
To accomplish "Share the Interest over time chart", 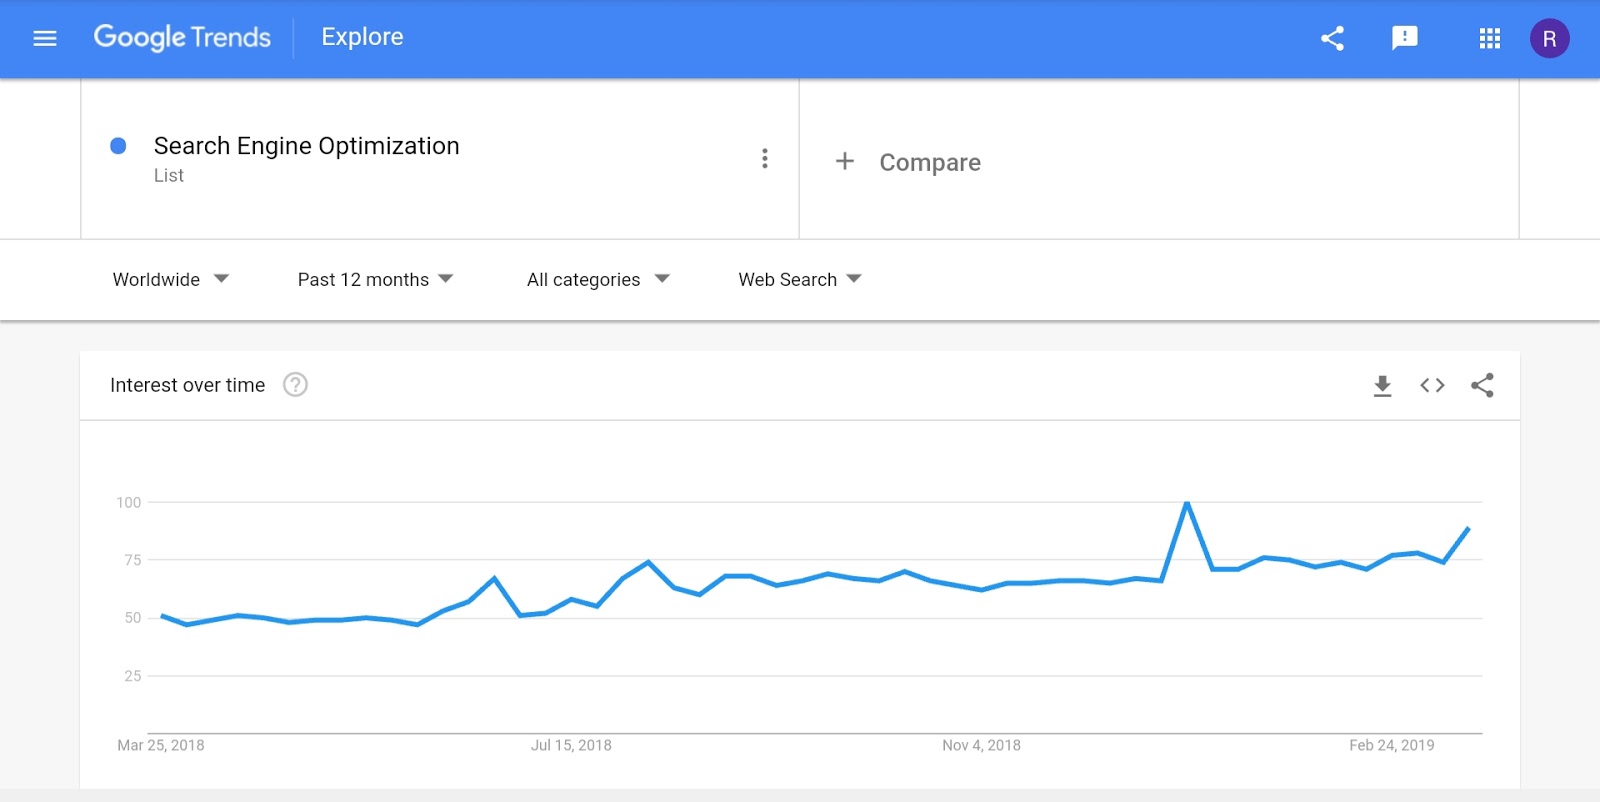I will point(1482,385).
